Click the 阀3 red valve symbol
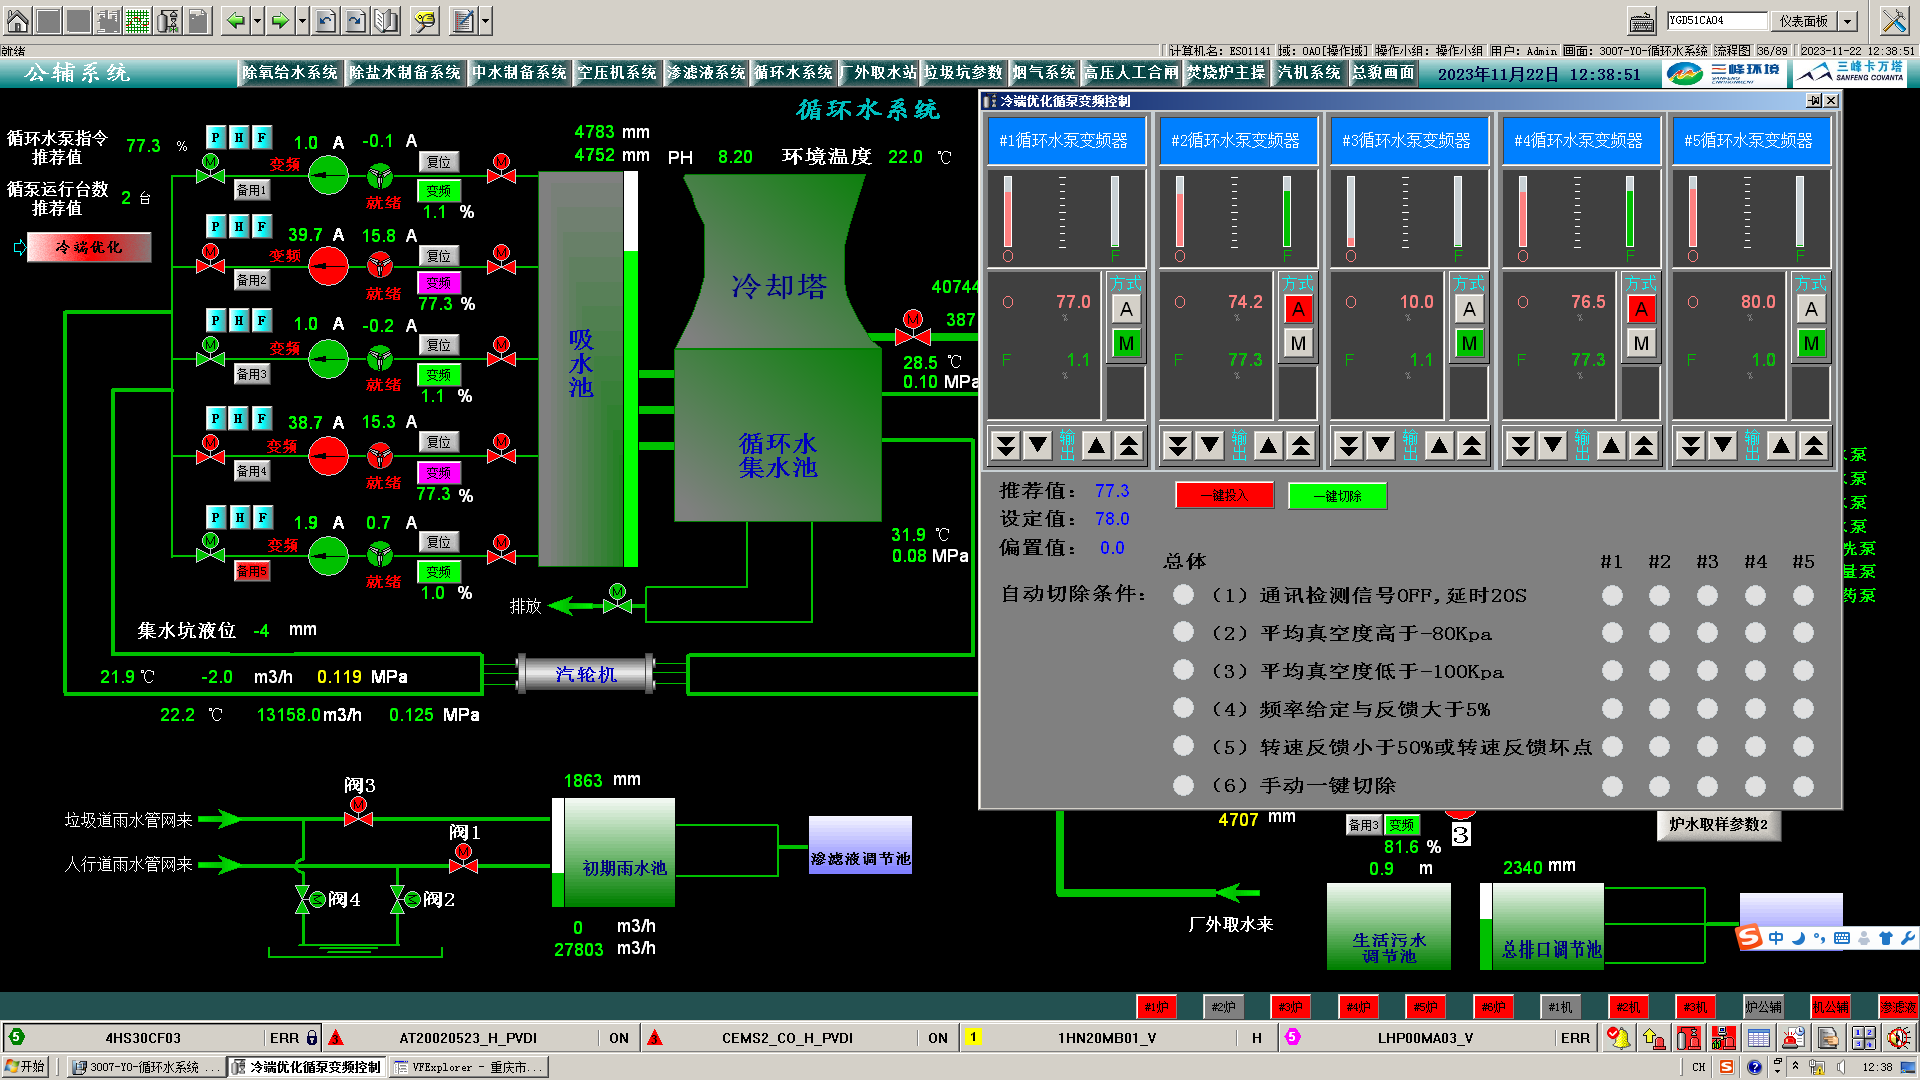 click(358, 813)
